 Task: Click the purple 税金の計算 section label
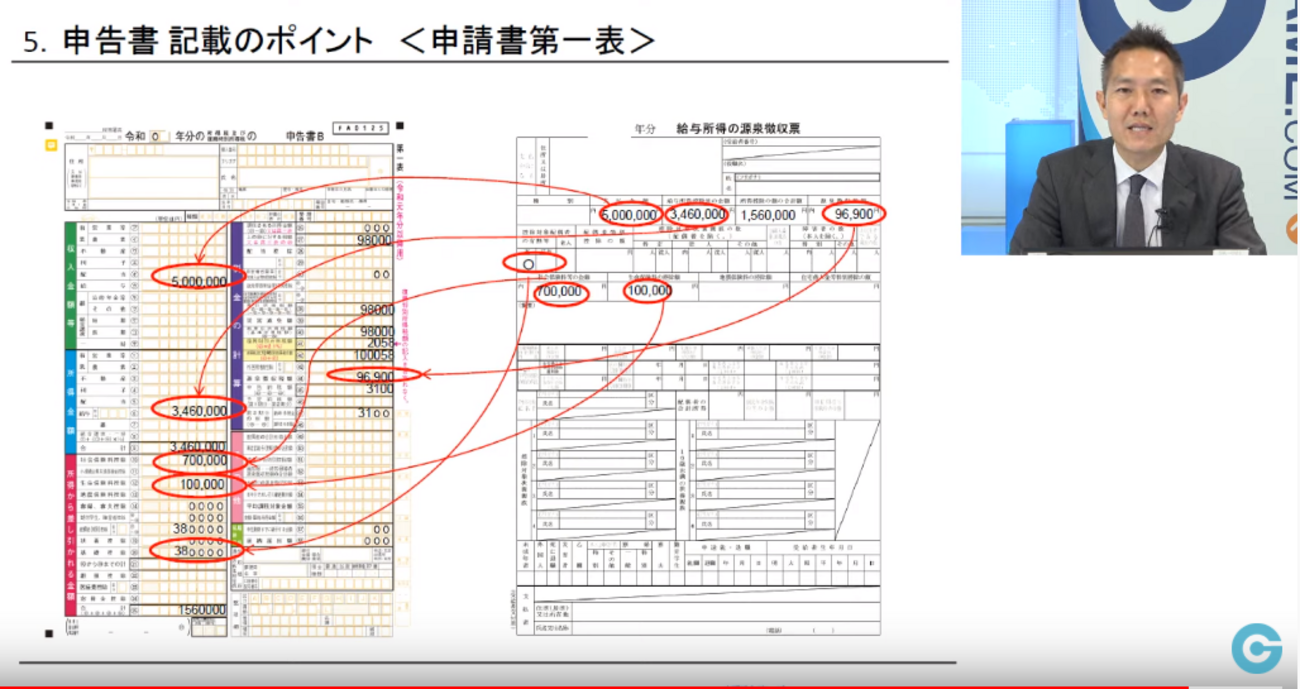(x=237, y=327)
